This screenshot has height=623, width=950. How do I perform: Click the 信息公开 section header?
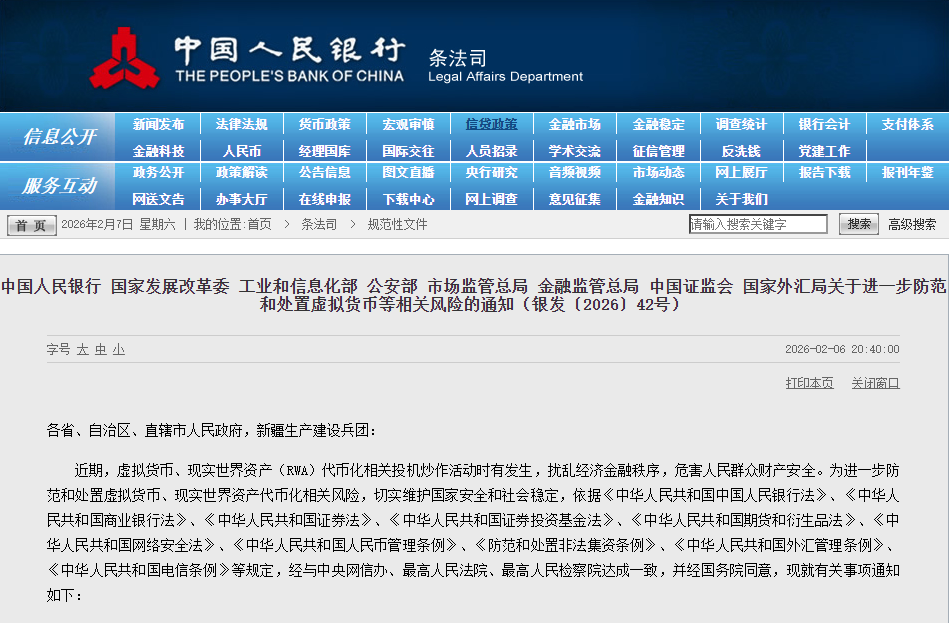59,137
